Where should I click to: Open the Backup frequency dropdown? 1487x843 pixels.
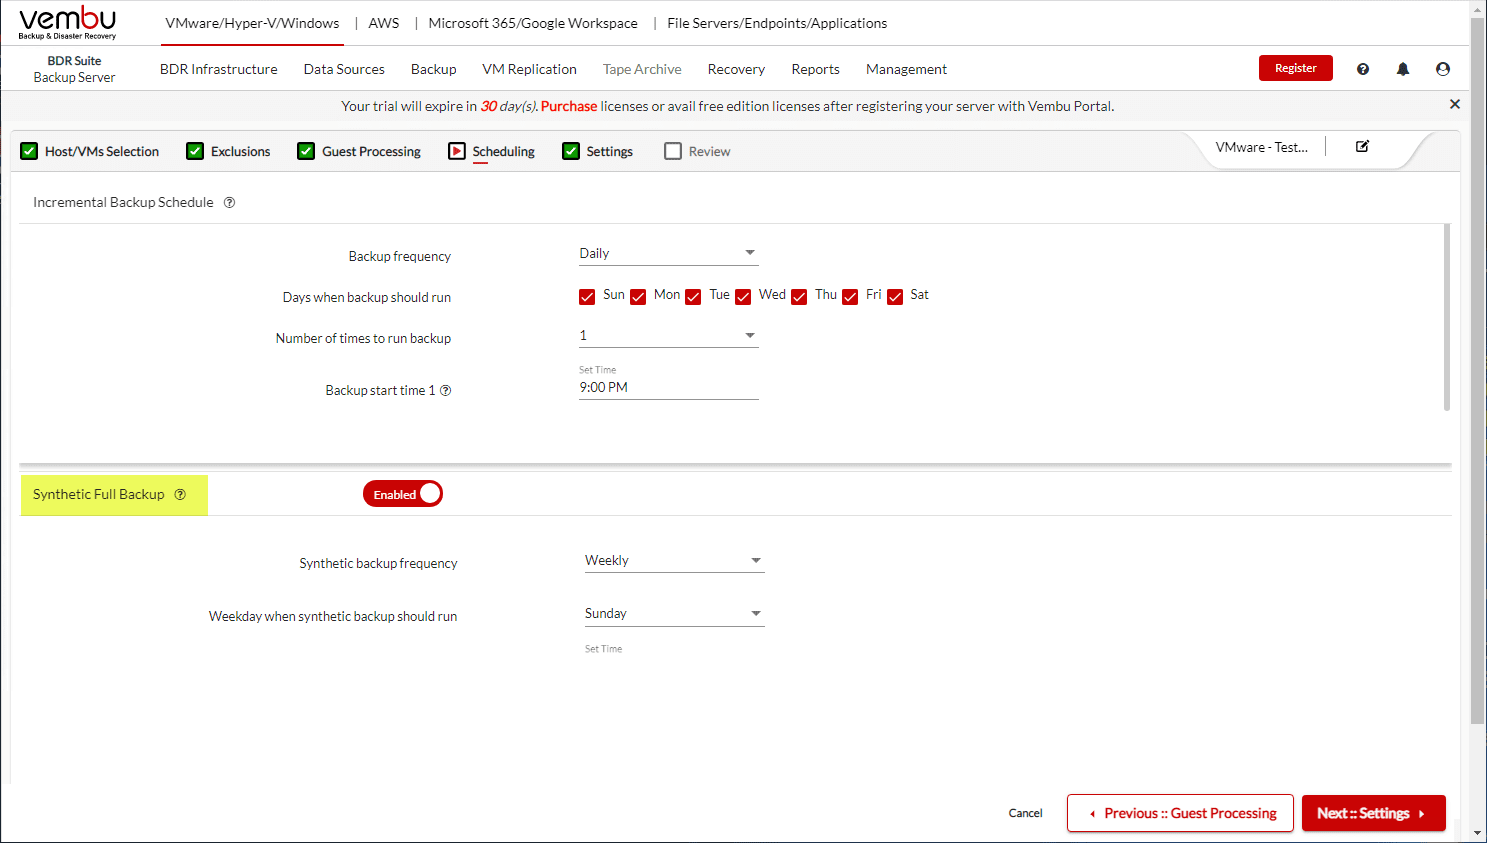668,254
